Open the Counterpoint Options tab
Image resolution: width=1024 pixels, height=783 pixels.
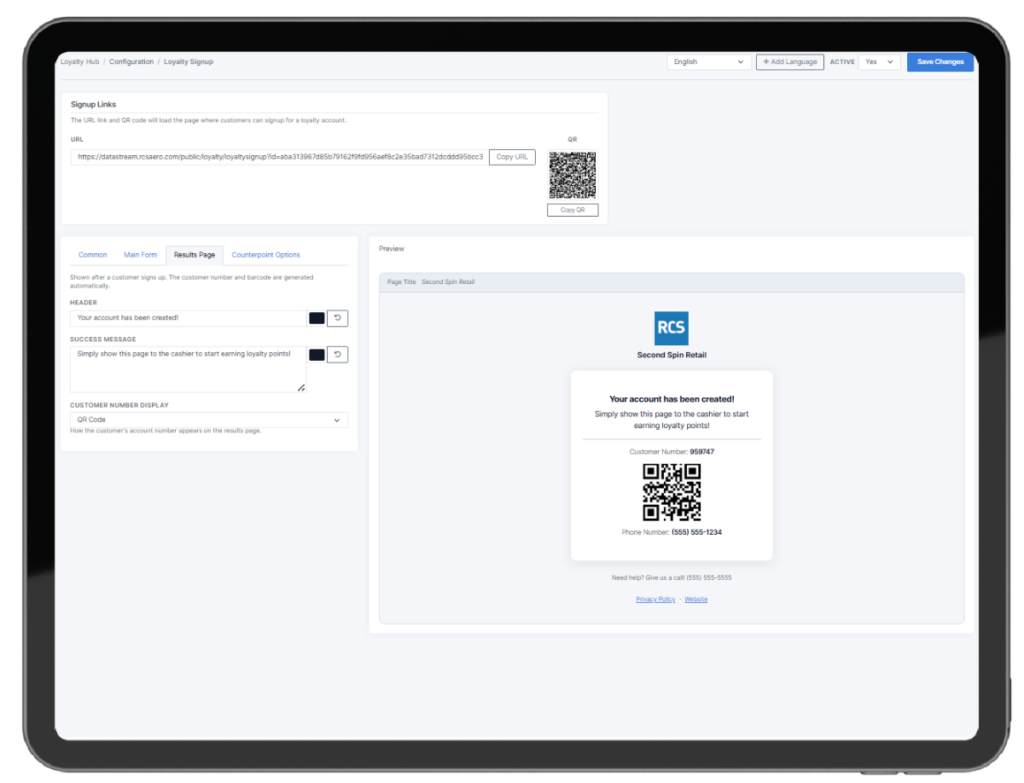tap(266, 255)
